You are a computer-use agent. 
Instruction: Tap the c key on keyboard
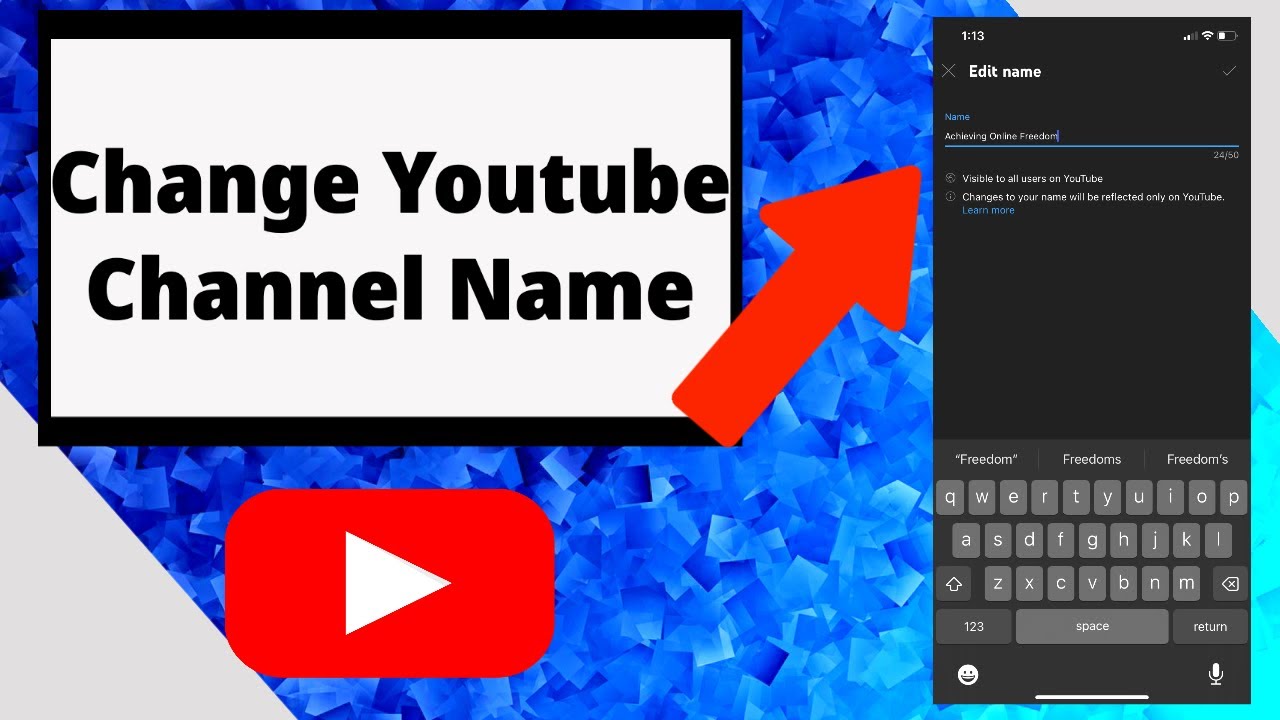(x=1060, y=583)
